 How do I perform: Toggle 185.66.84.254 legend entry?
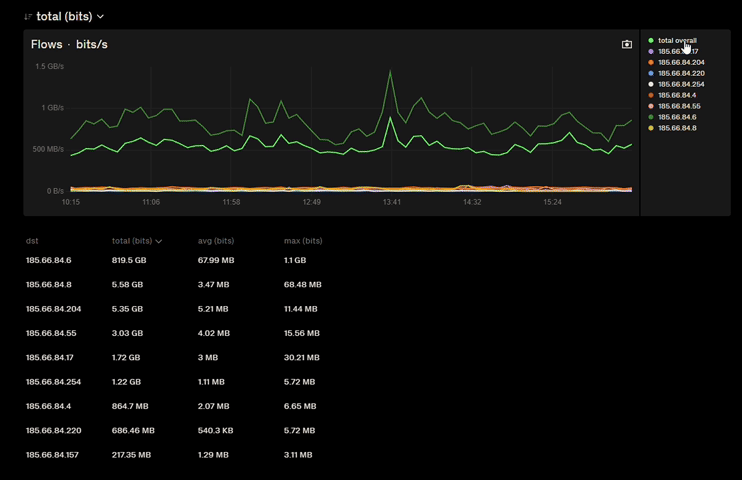[681, 85]
